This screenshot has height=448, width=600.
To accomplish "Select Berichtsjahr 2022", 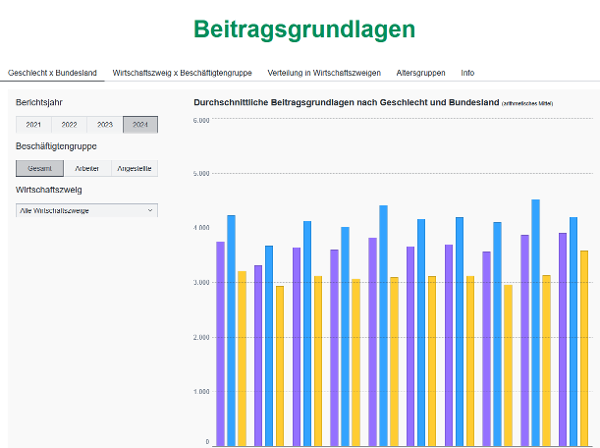I will tap(69, 125).
